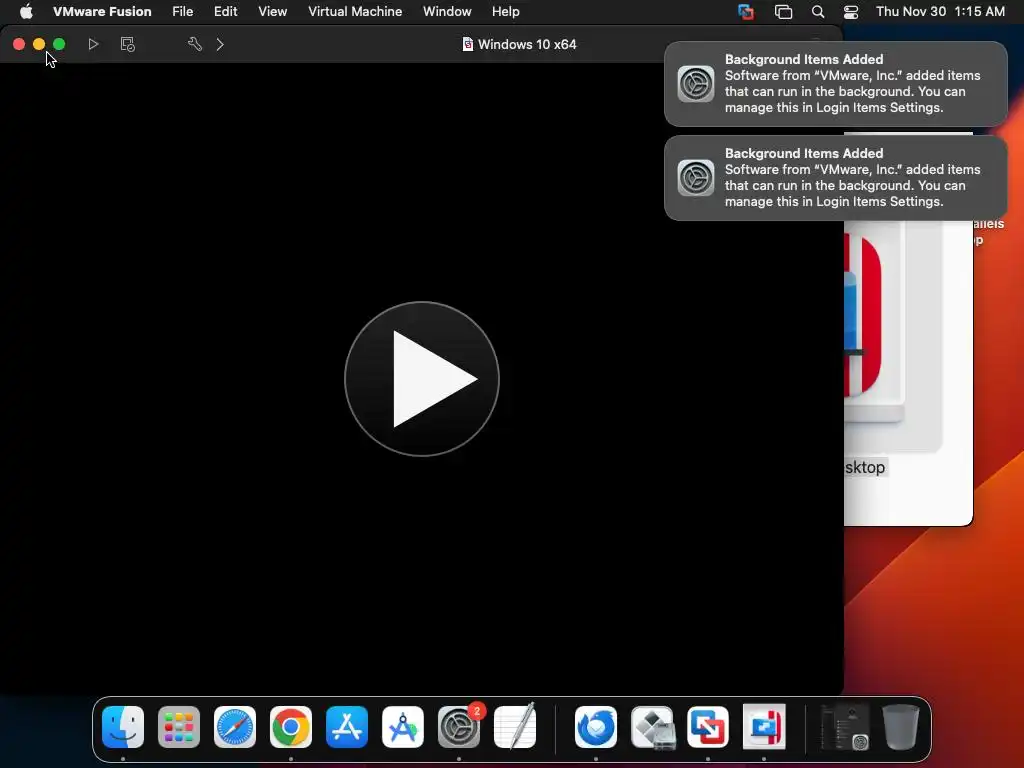Viewport: 1024px width, 768px height.
Task: Click the small play toolbar icon
Action: pos(93,44)
